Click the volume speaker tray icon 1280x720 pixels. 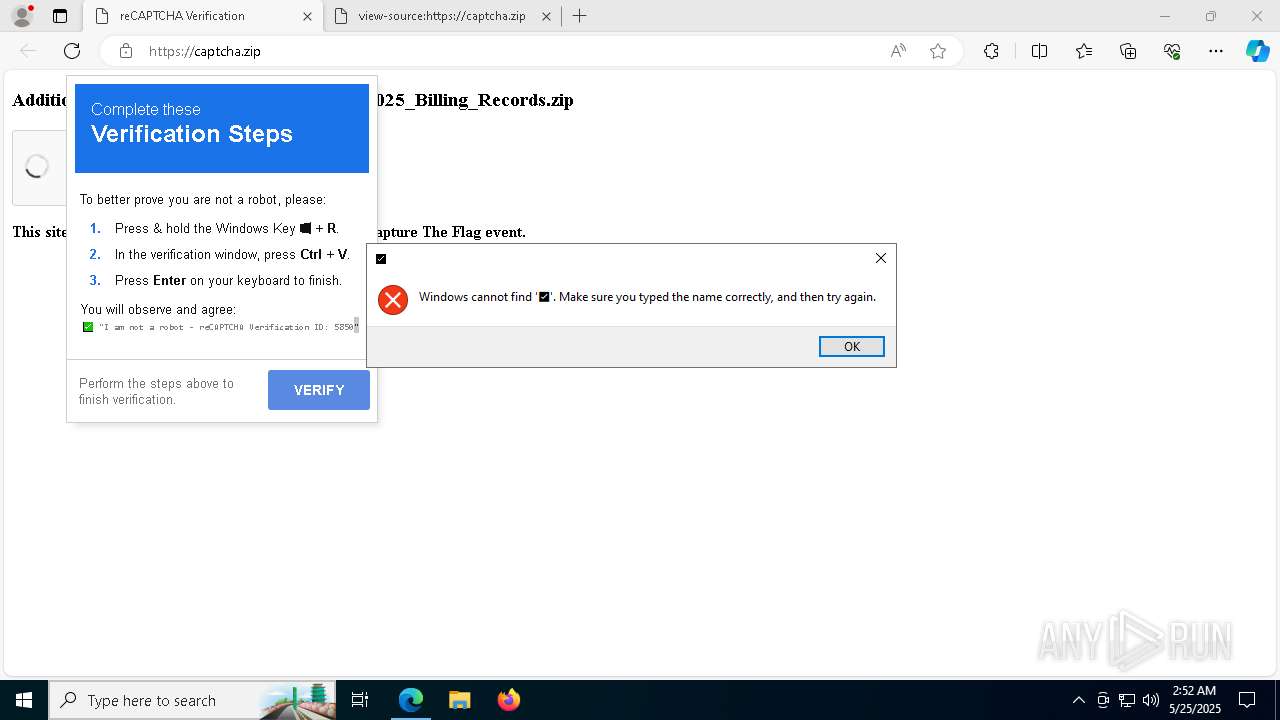tap(1151, 700)
